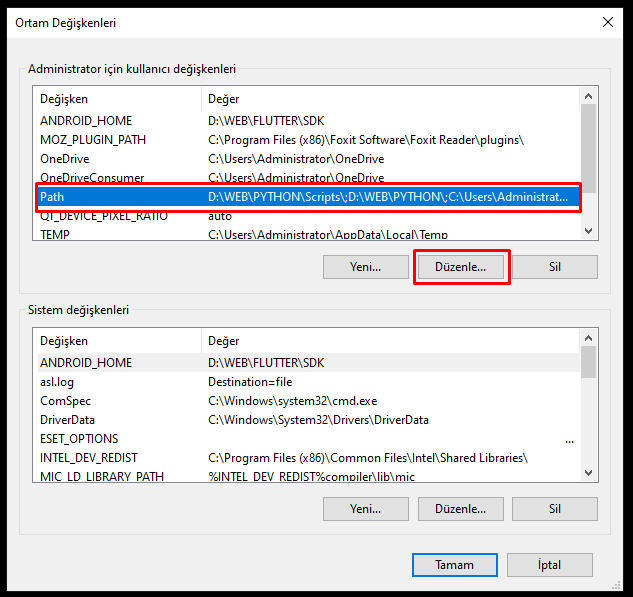Click the user variables Düzenle button
The image size is (633, 597).
tap(461, 267)
